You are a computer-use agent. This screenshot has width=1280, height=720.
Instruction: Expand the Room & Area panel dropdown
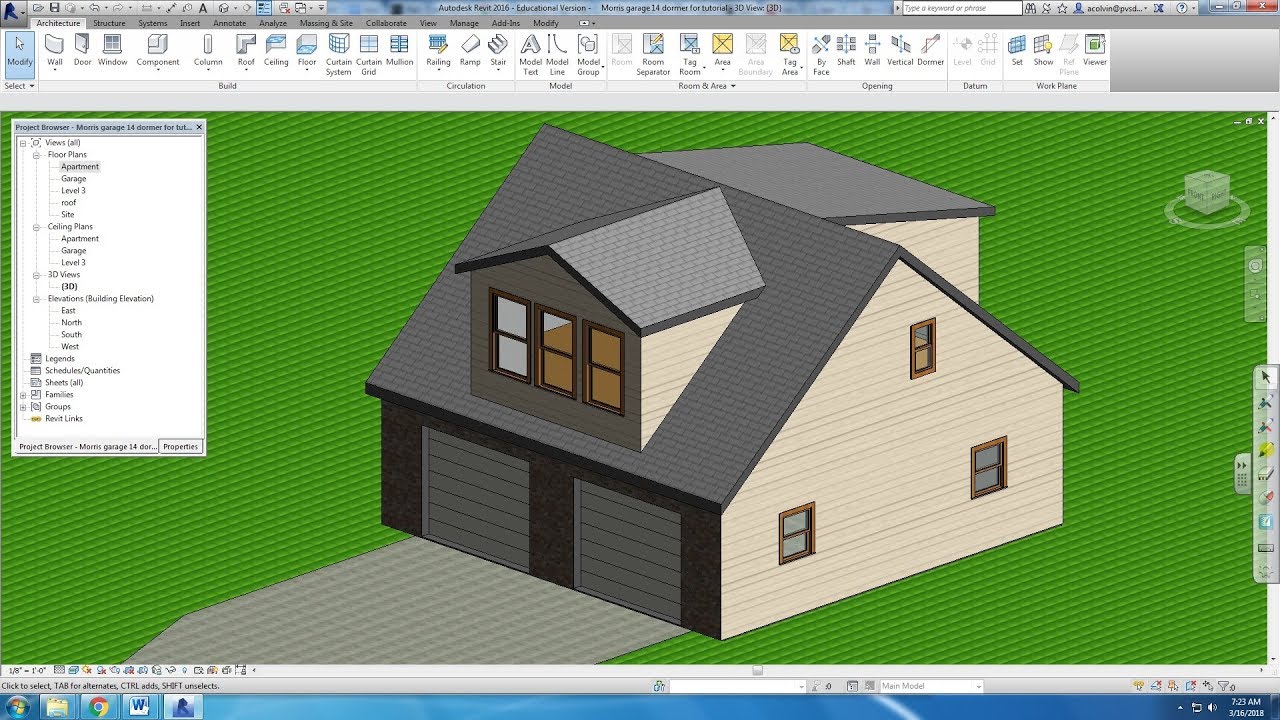click(x=706, y=86)
